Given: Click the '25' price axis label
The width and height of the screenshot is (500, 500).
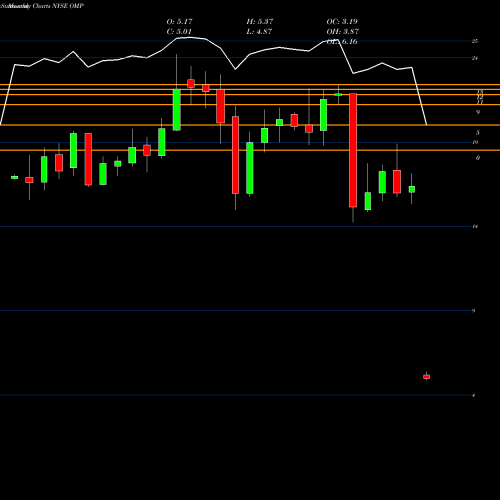Looking at the screenshot, I should click(475, 41).
